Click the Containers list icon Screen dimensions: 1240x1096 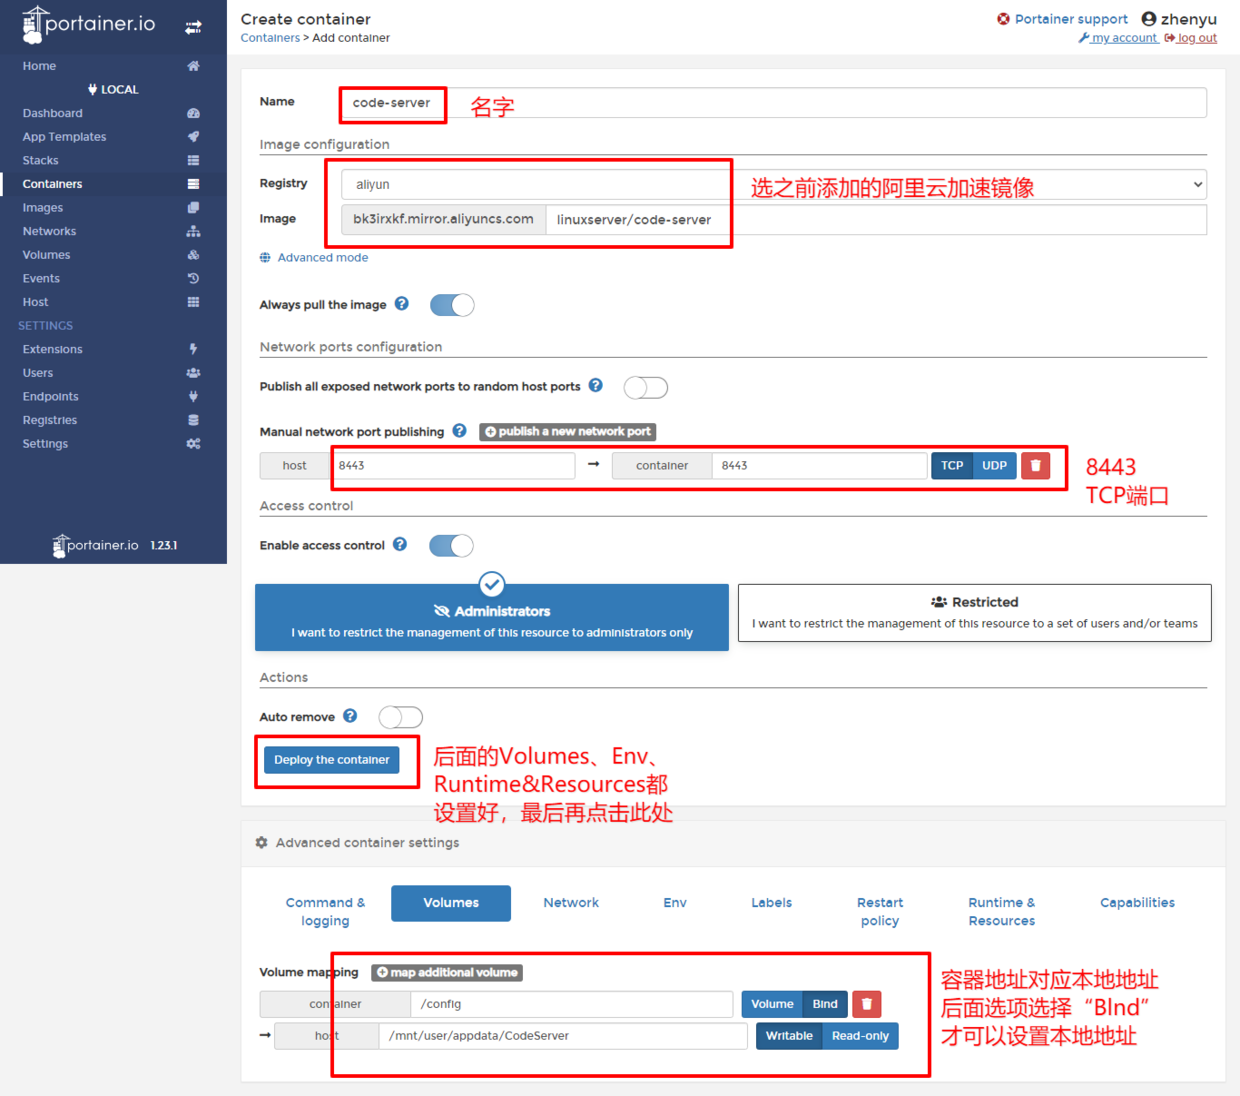point(193,184)
